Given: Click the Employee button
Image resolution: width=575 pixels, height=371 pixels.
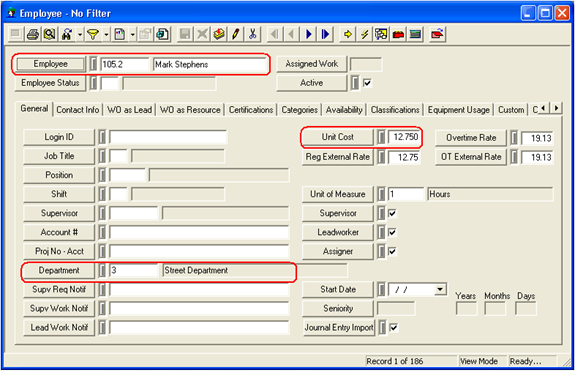Looking at the screenshot, I should point(50,64).
